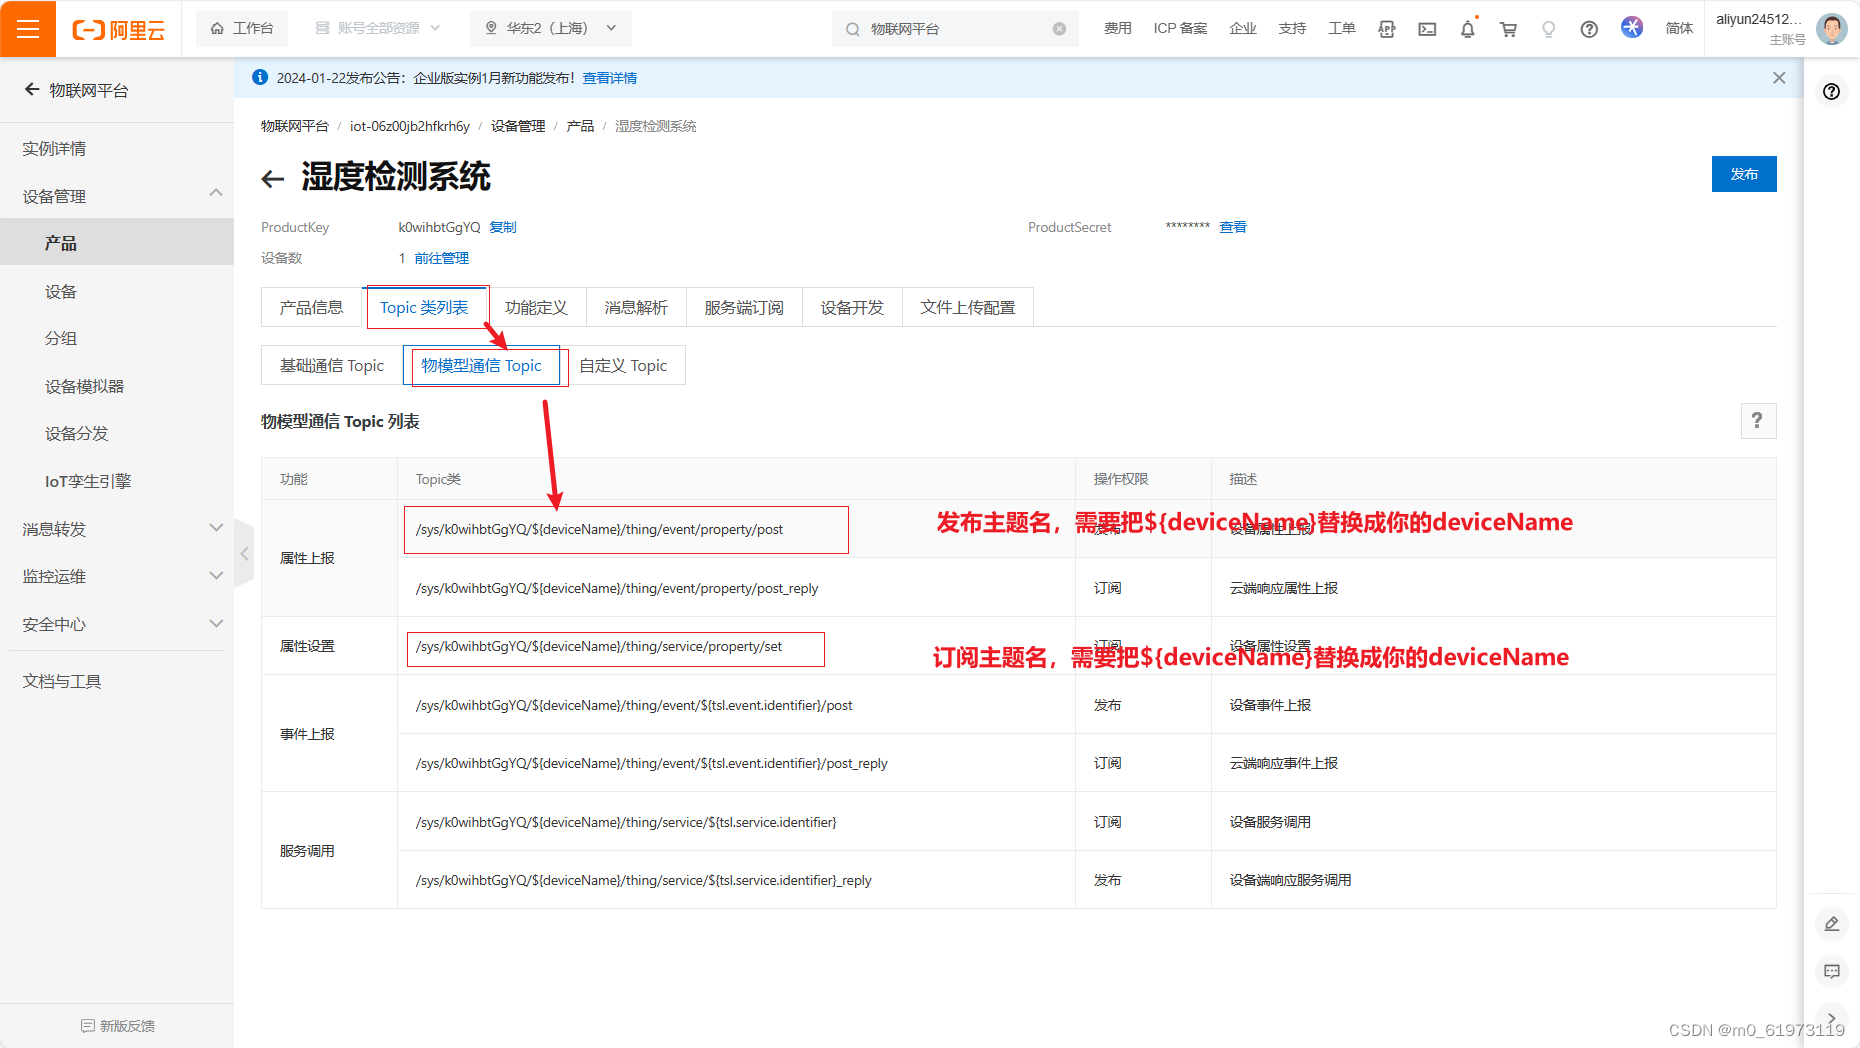Close the announcement banner
Screen dimensions: 1860x1048
(1779, 78)
